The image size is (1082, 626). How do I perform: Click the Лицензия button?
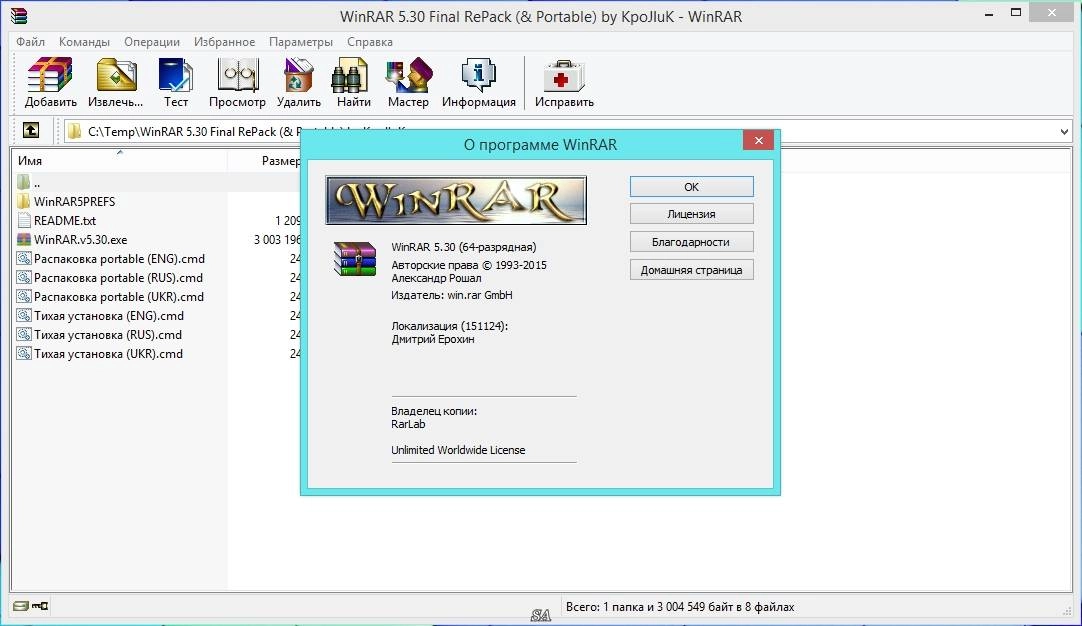pyautogui.click(x=691, y=214)
